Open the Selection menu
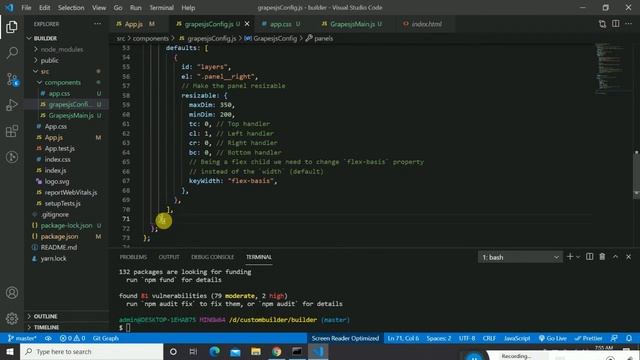This screenshot has width=640, height=360. (71, 8)
